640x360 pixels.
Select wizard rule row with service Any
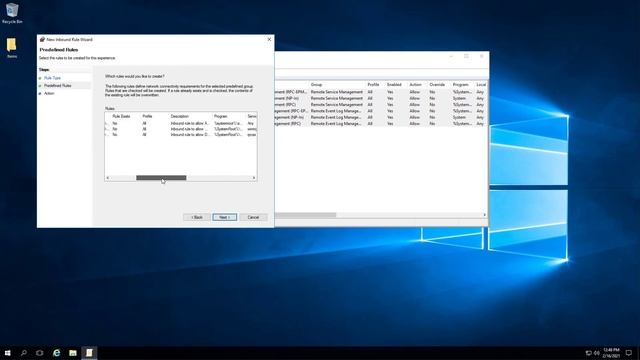click(x=181, y=123)
